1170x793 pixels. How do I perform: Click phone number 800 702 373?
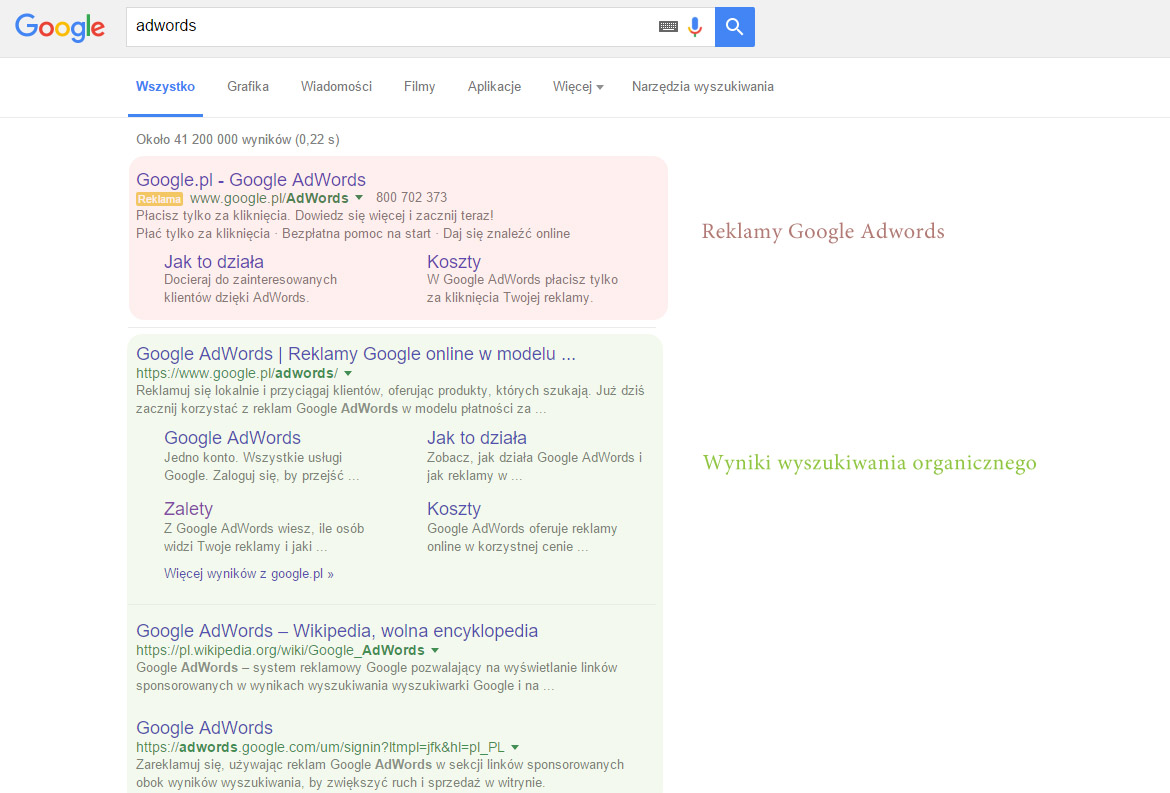[x=411, y=198]
